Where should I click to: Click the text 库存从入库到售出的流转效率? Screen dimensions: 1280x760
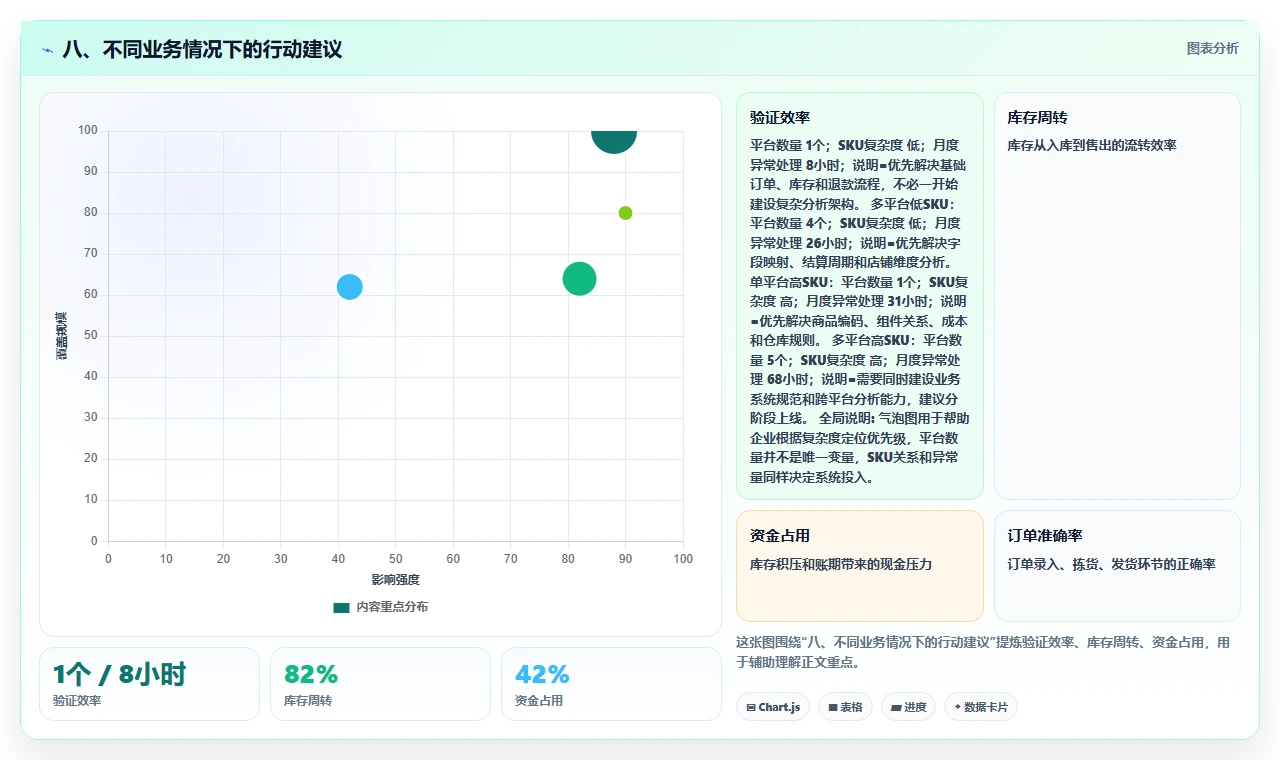[x=1092, y=145]
